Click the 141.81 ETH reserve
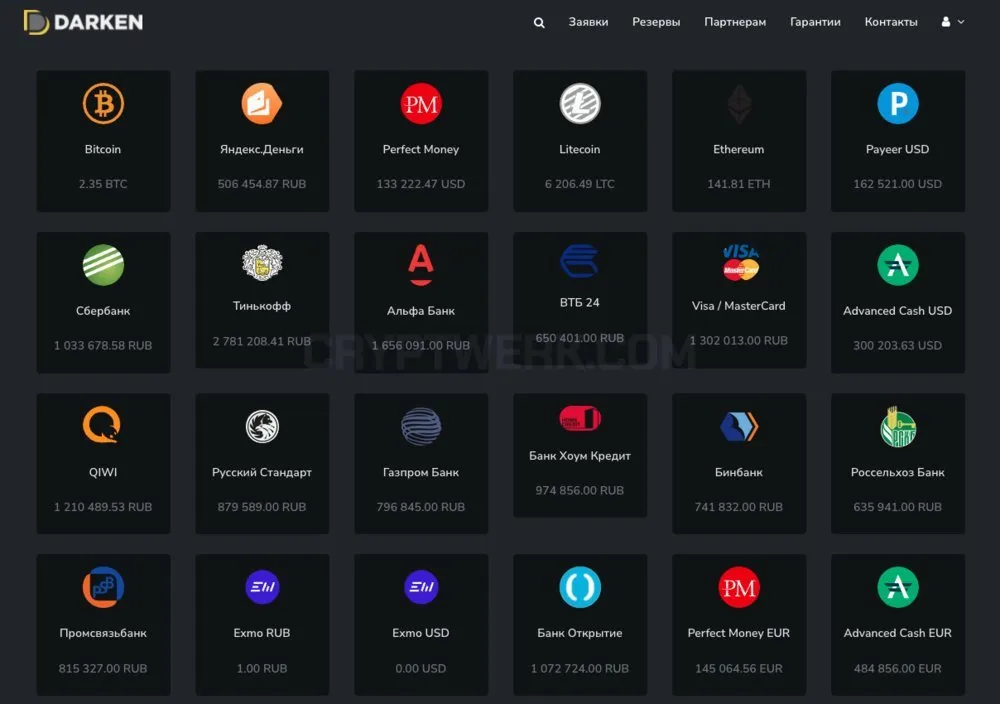The width and height of the screenshot is (1000, 704). (x=739, y=184)
